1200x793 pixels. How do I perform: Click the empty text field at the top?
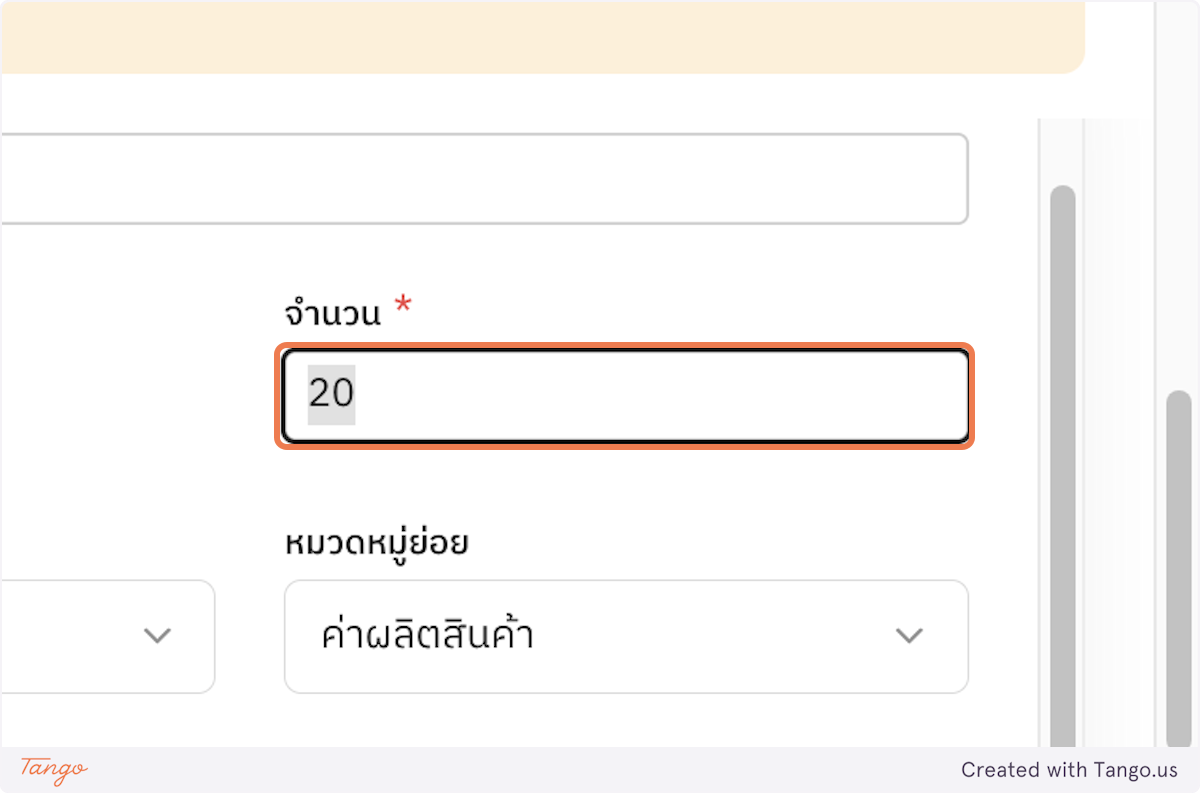[x=480, y=178]
